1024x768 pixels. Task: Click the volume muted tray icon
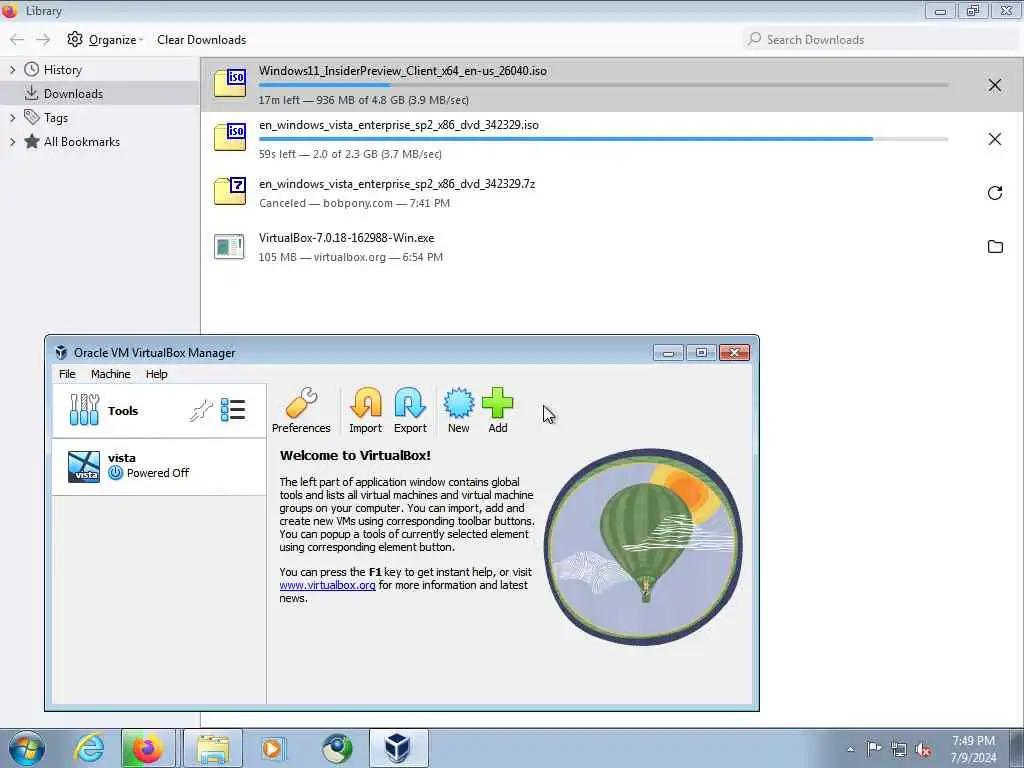pos(923,750)
